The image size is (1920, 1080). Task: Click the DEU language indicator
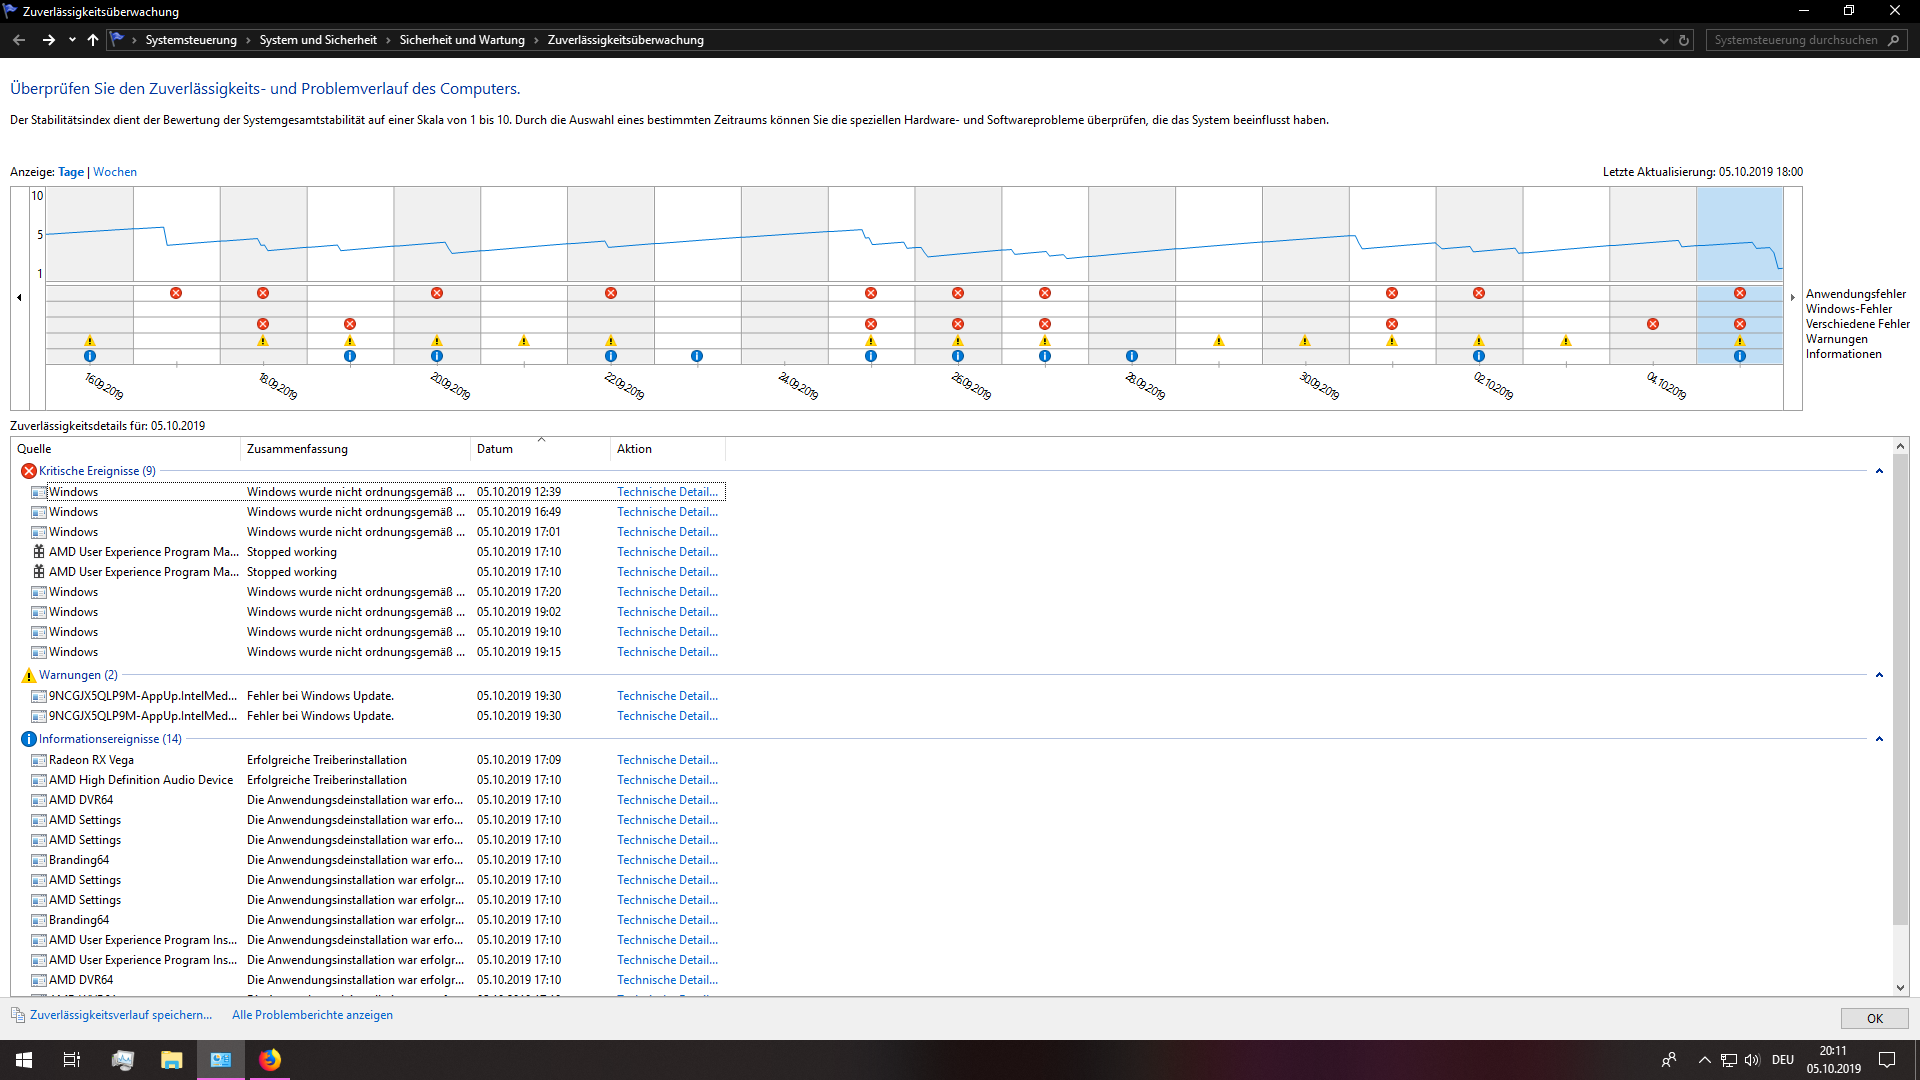pyautogui.click(x=1783, y=1060)
